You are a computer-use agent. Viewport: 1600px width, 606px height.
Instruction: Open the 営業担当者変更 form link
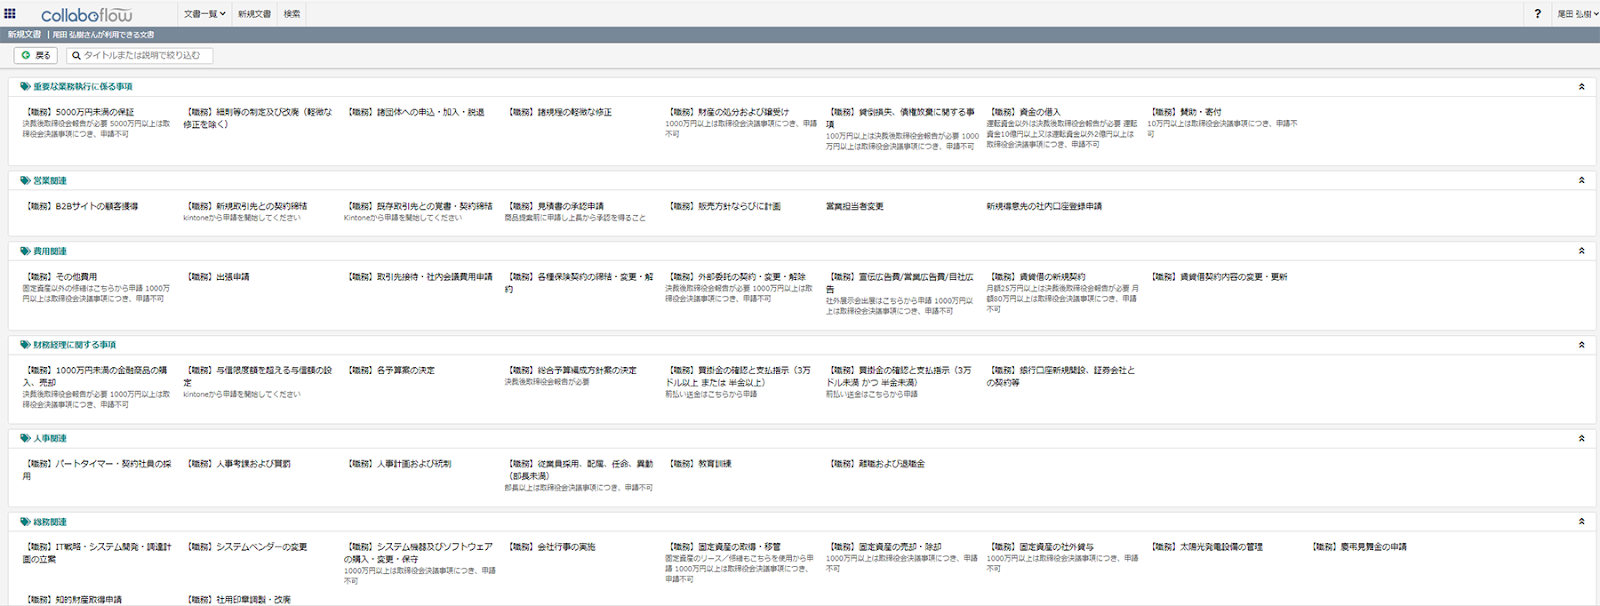tap(854, 206)
